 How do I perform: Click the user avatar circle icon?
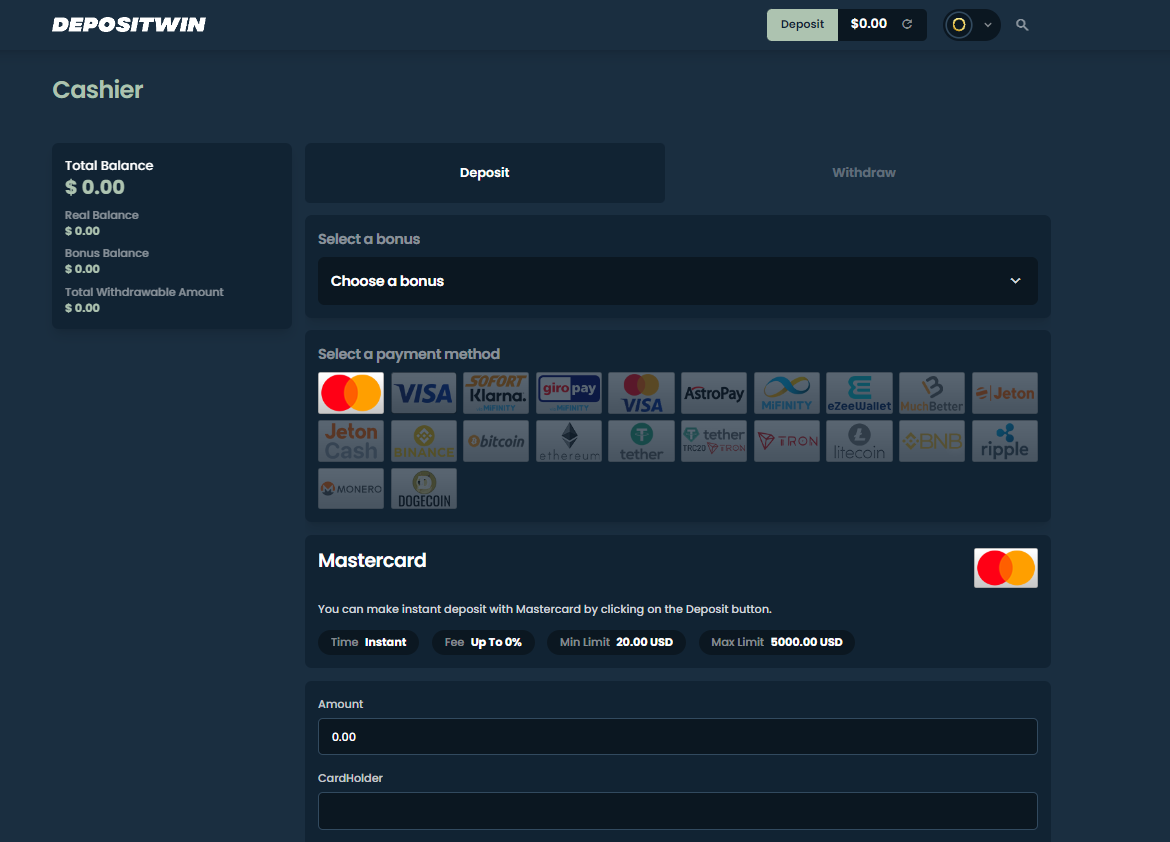[959, 25]
